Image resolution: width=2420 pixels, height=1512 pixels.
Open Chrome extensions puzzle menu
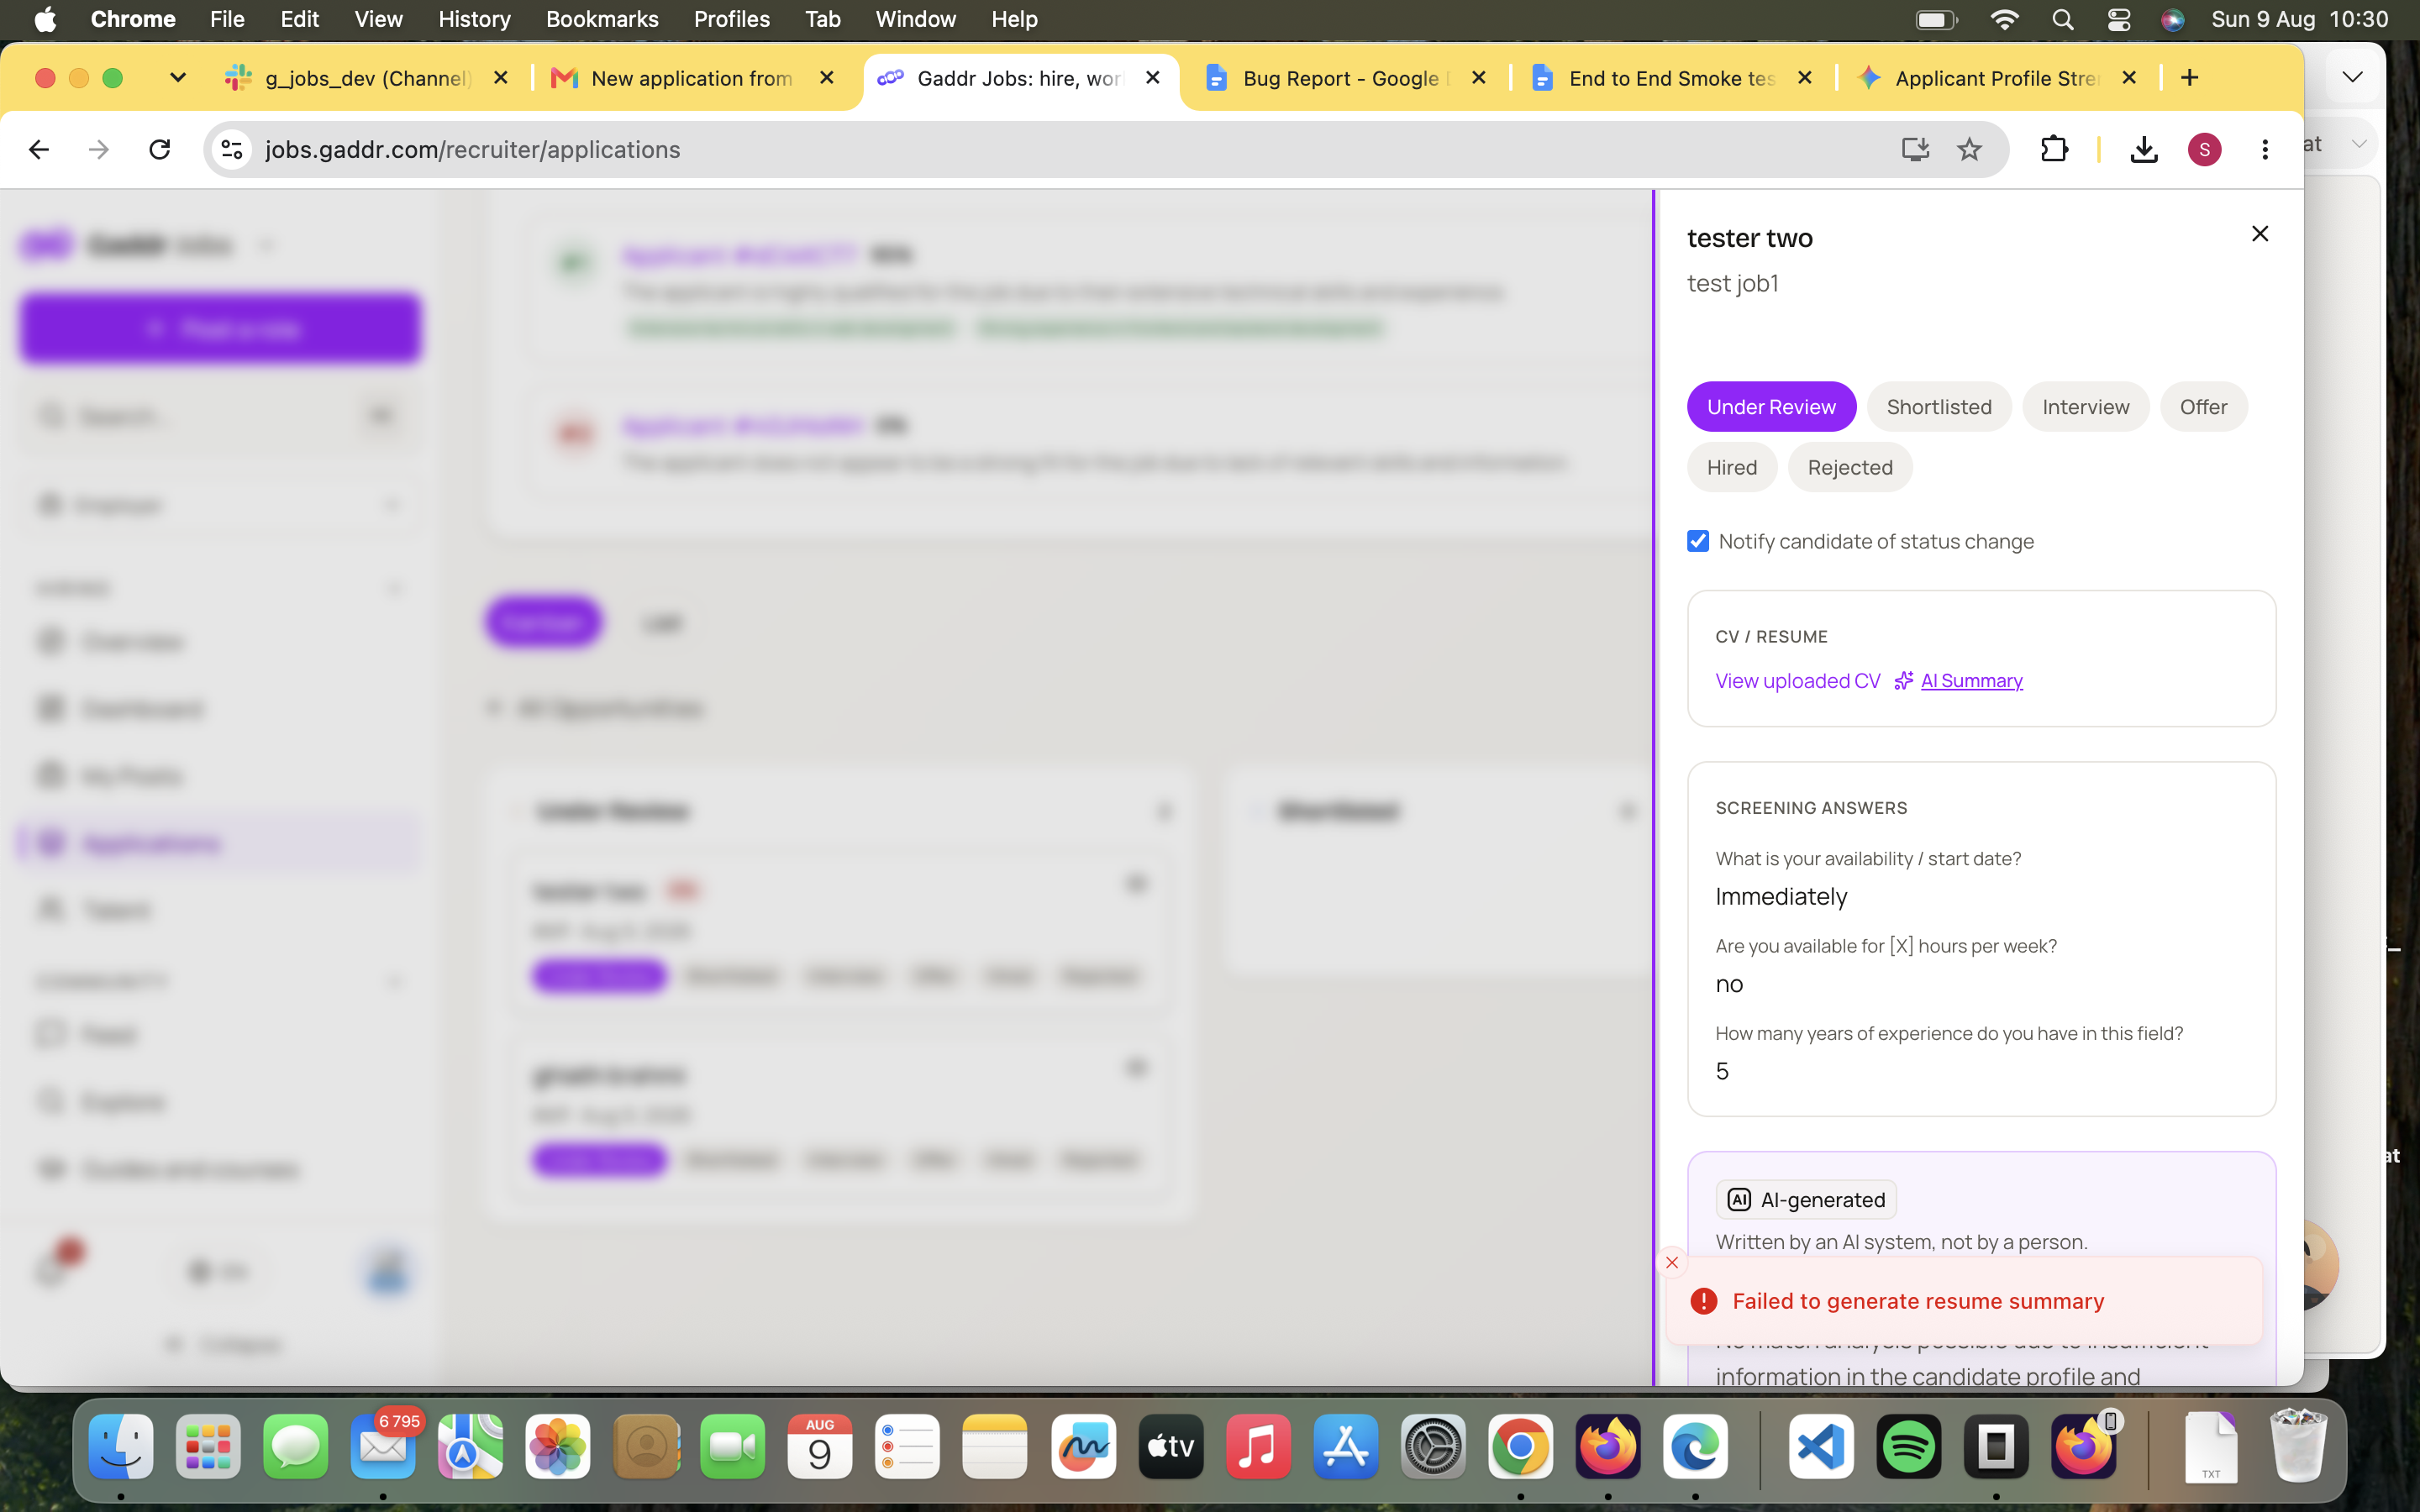coord(2054,150)
